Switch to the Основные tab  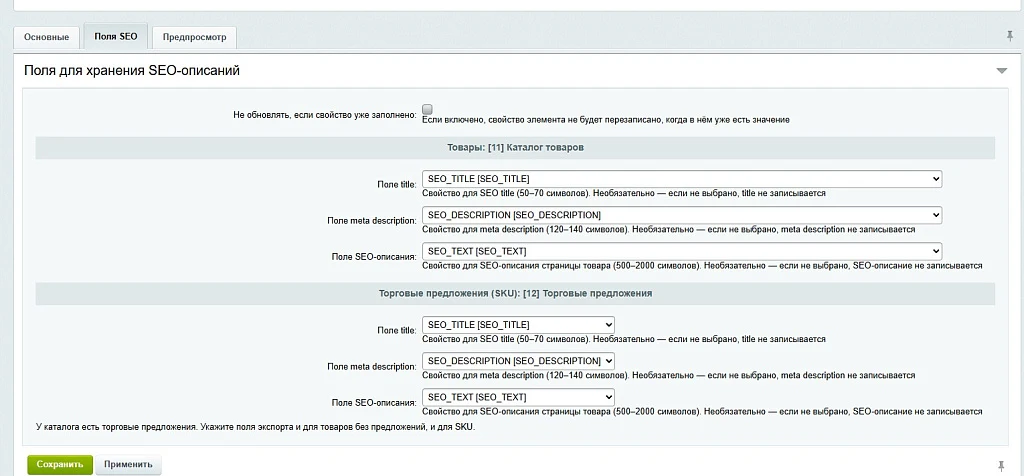coord(46,37)
